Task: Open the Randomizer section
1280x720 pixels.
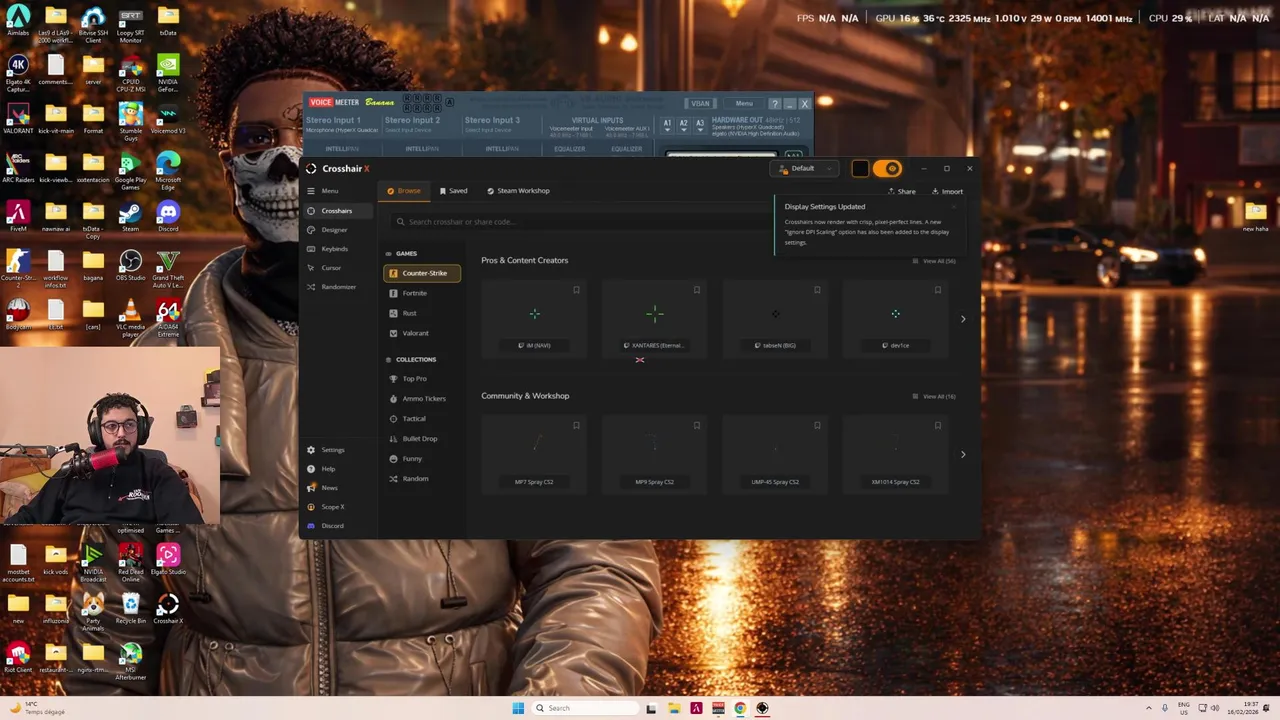Action: pos(338,287)
